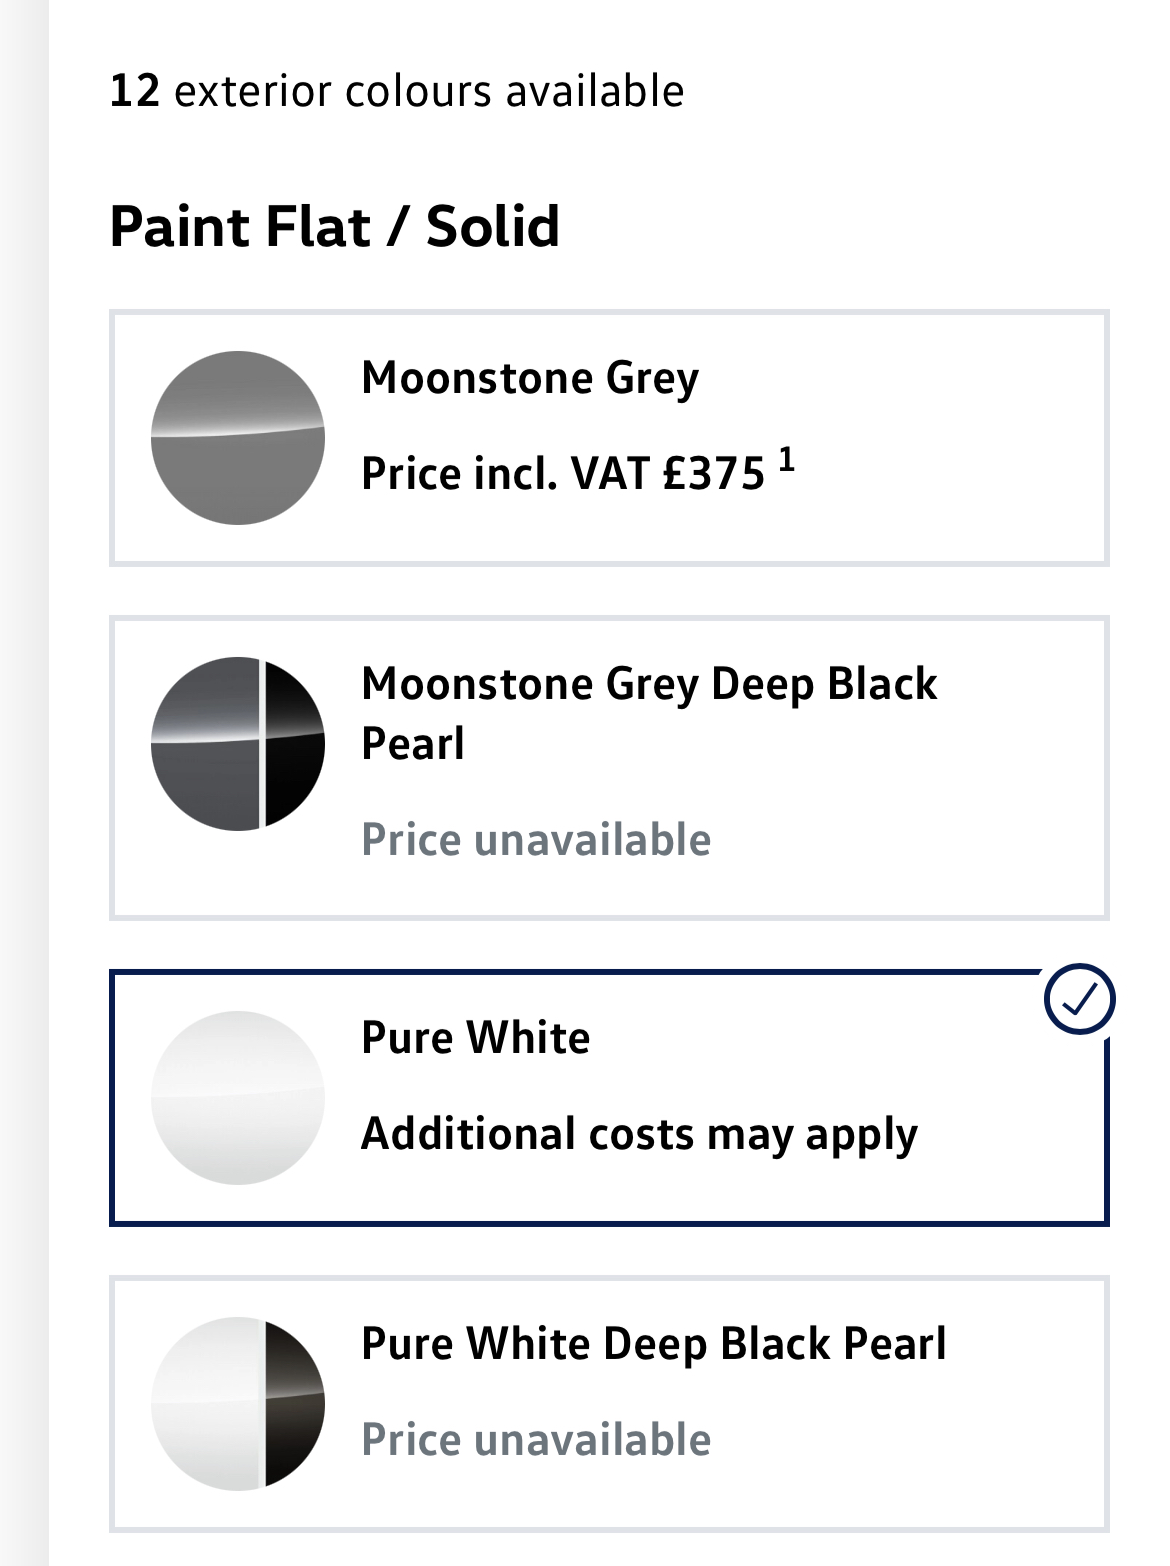Viewport: 1170px width, 1566px height.
Task: Click the word Pearl on the Moonstone Grey card
Action: (413, 745)
